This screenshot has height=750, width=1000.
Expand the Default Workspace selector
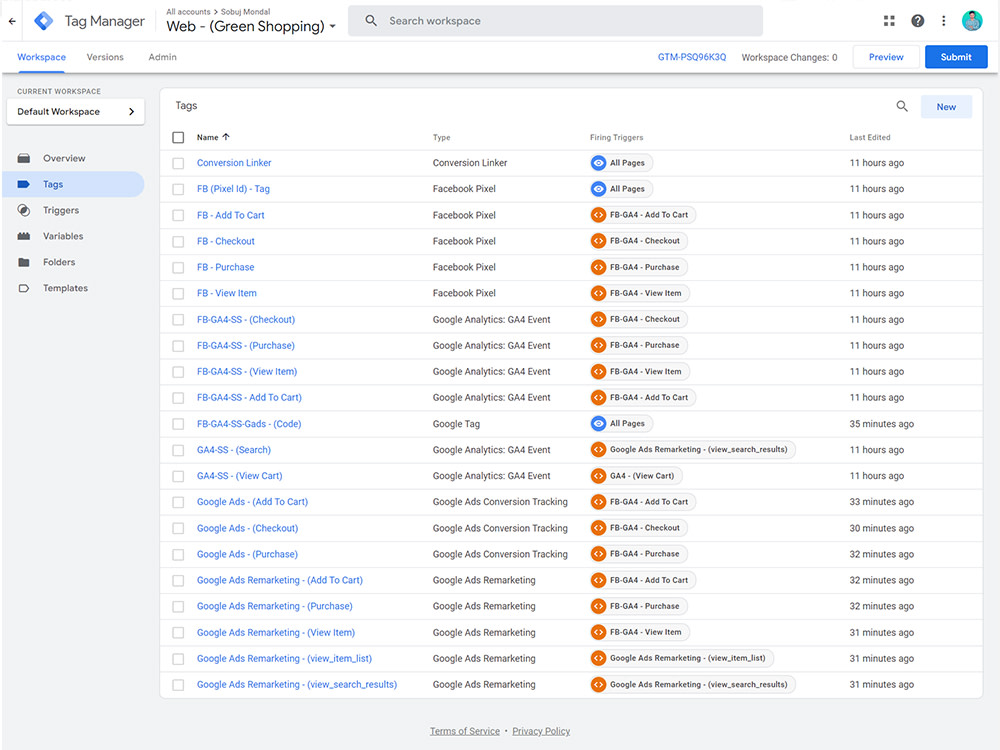[x=75, y=112]
